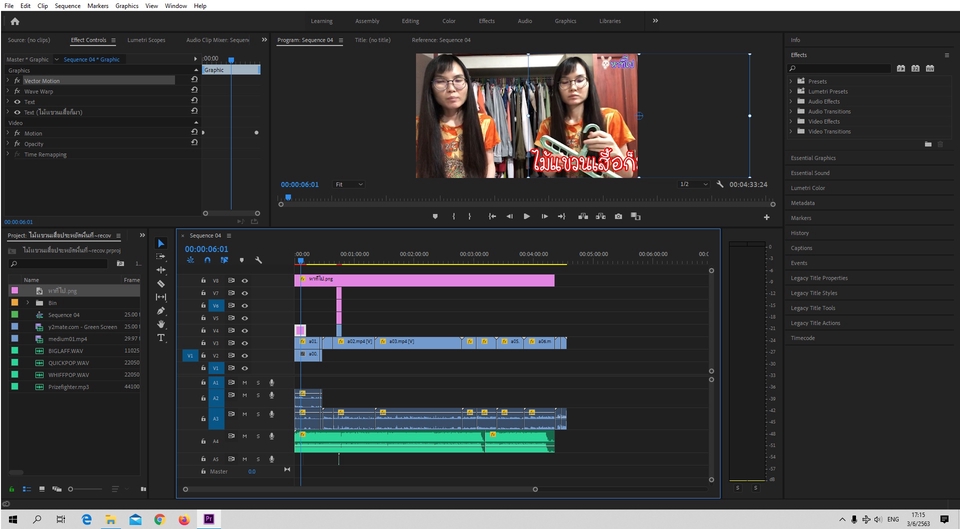
Task: Click the Effects panel search field
Action: (x=839, y=69)
